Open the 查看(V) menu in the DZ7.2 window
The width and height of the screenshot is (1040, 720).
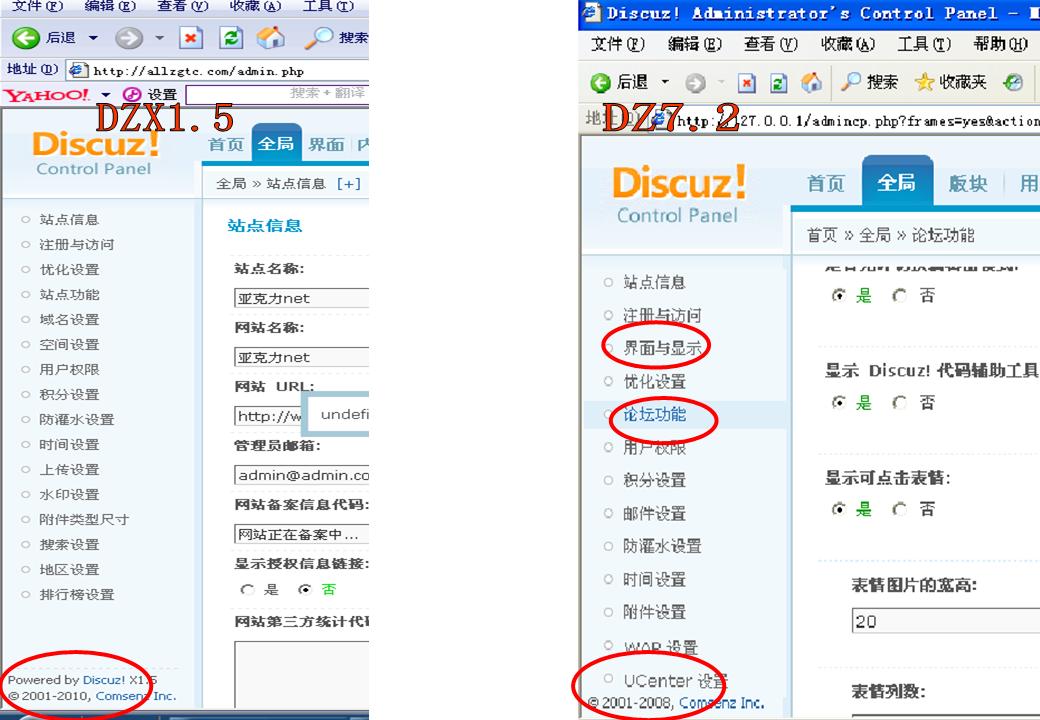coord(771,44)
